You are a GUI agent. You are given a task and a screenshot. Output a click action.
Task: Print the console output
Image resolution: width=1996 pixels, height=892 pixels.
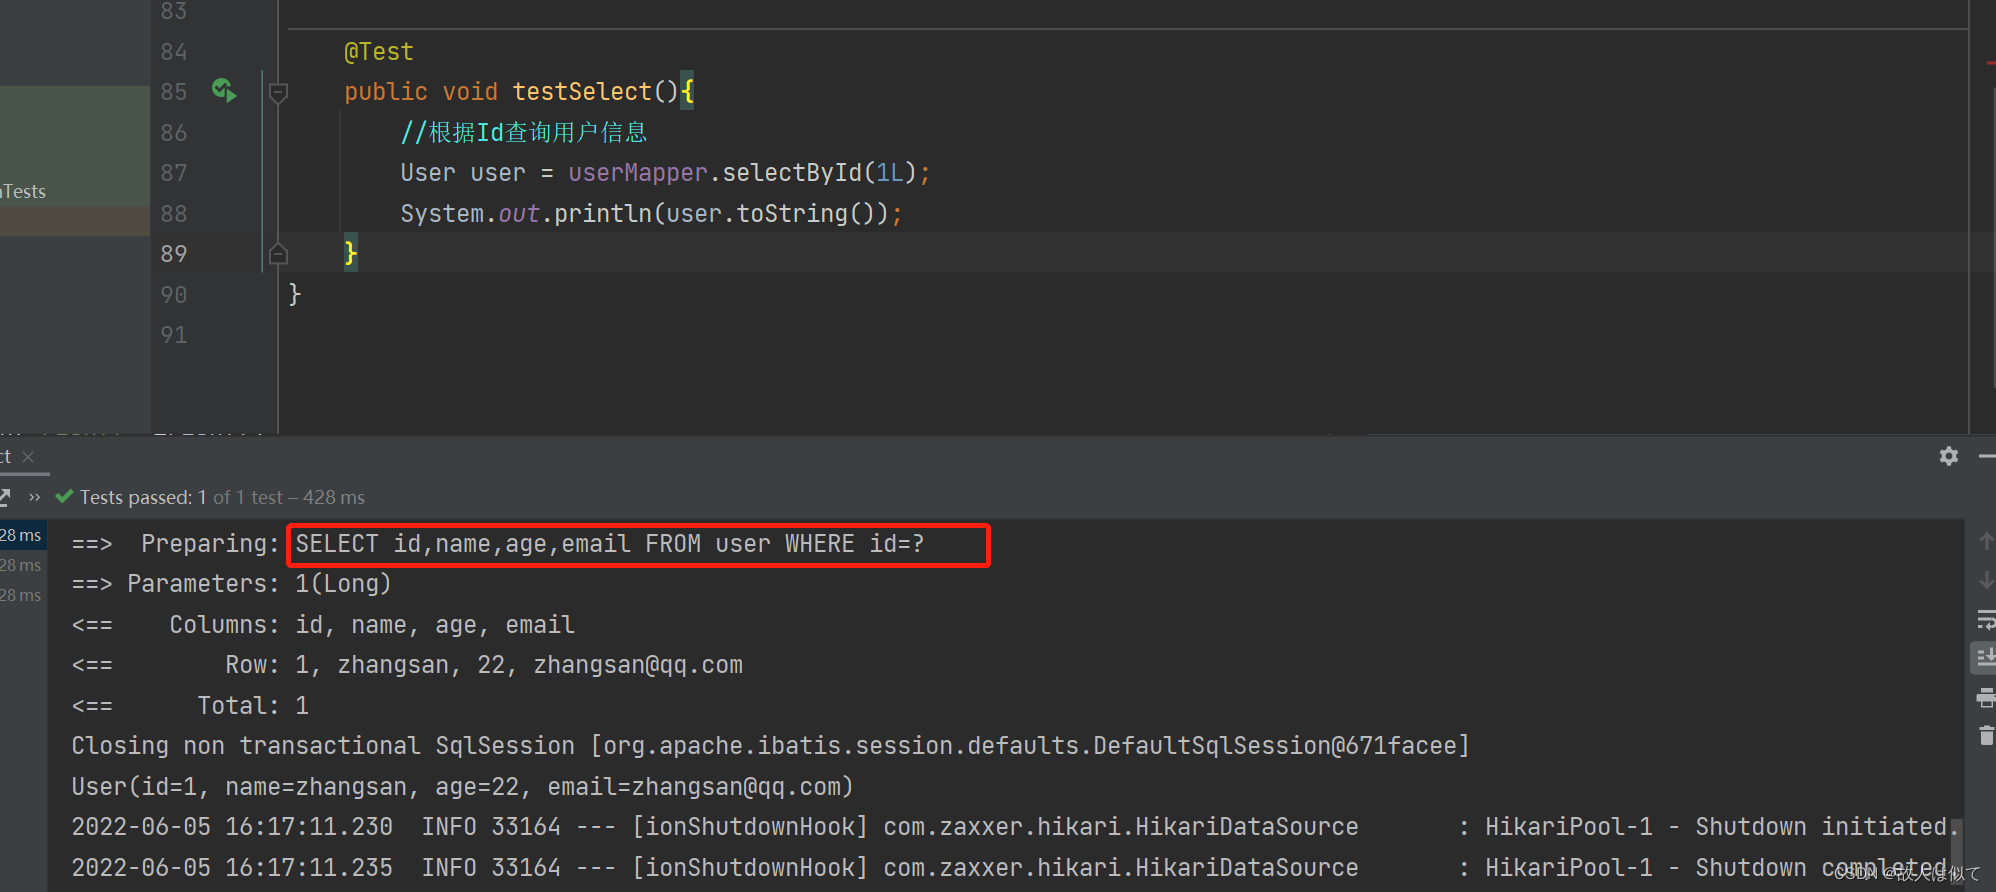click(x=1986, y=698)
